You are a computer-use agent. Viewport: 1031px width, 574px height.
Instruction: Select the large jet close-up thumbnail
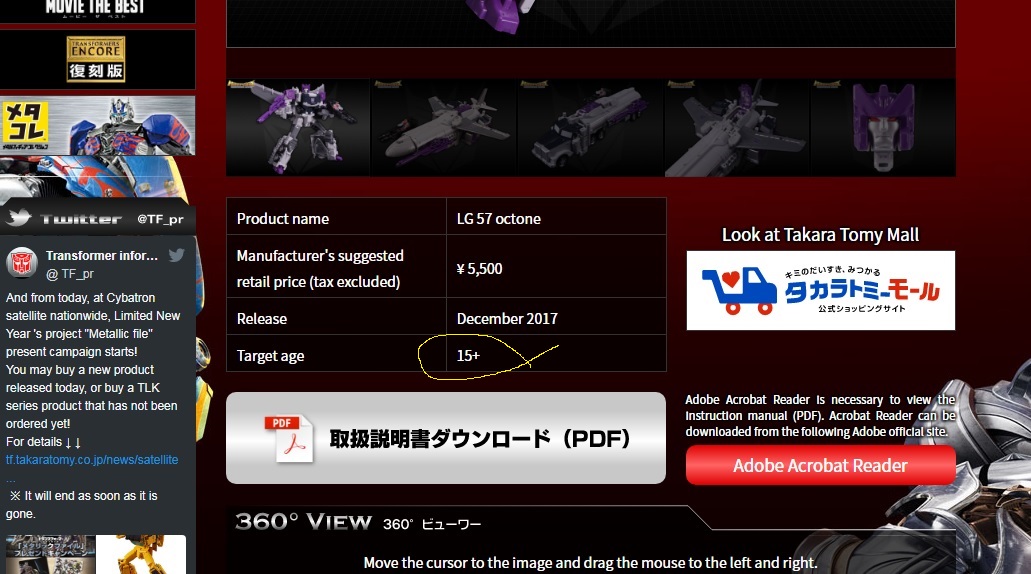click(x=737, y=128)
